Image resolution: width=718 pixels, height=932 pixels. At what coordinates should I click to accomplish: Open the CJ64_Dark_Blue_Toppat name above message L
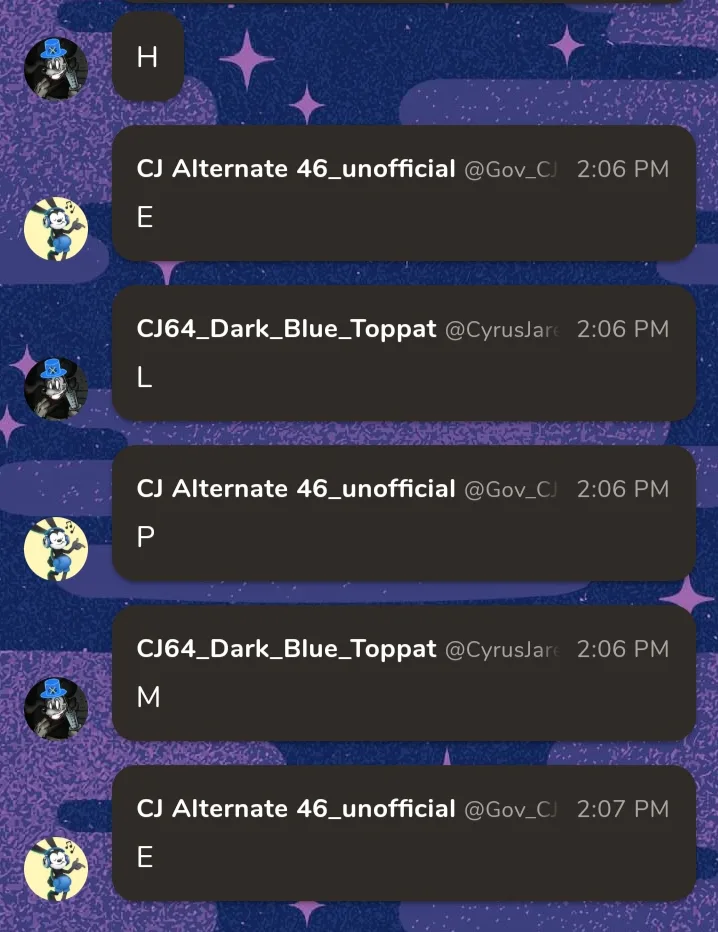[286, 329]
